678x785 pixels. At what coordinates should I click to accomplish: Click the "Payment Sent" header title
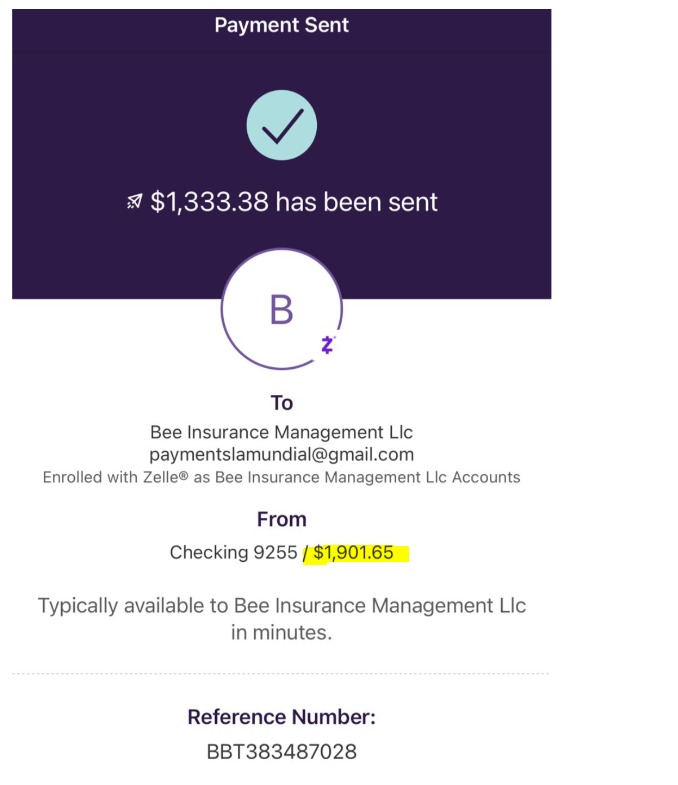(x=281, y=24)
